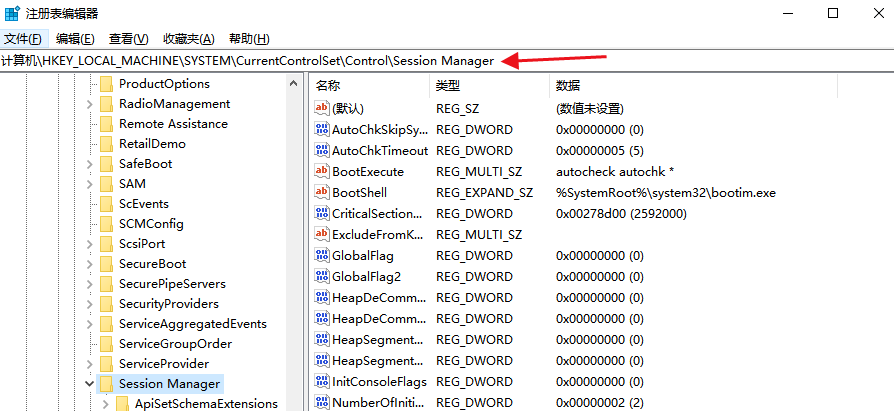
Task: Select the RetailDemo folder icon
Action: coord(107,144)
